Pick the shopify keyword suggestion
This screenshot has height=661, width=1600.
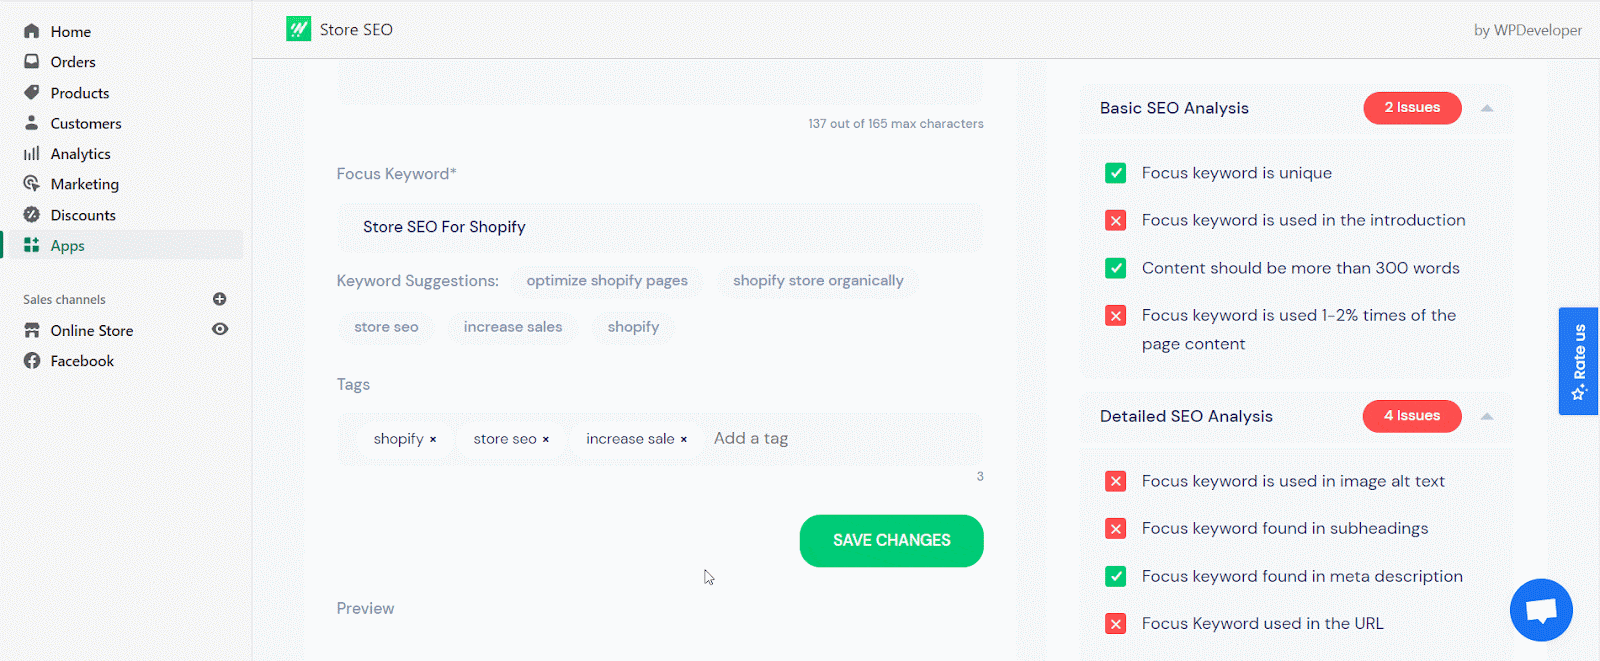[x=633, y=327]
